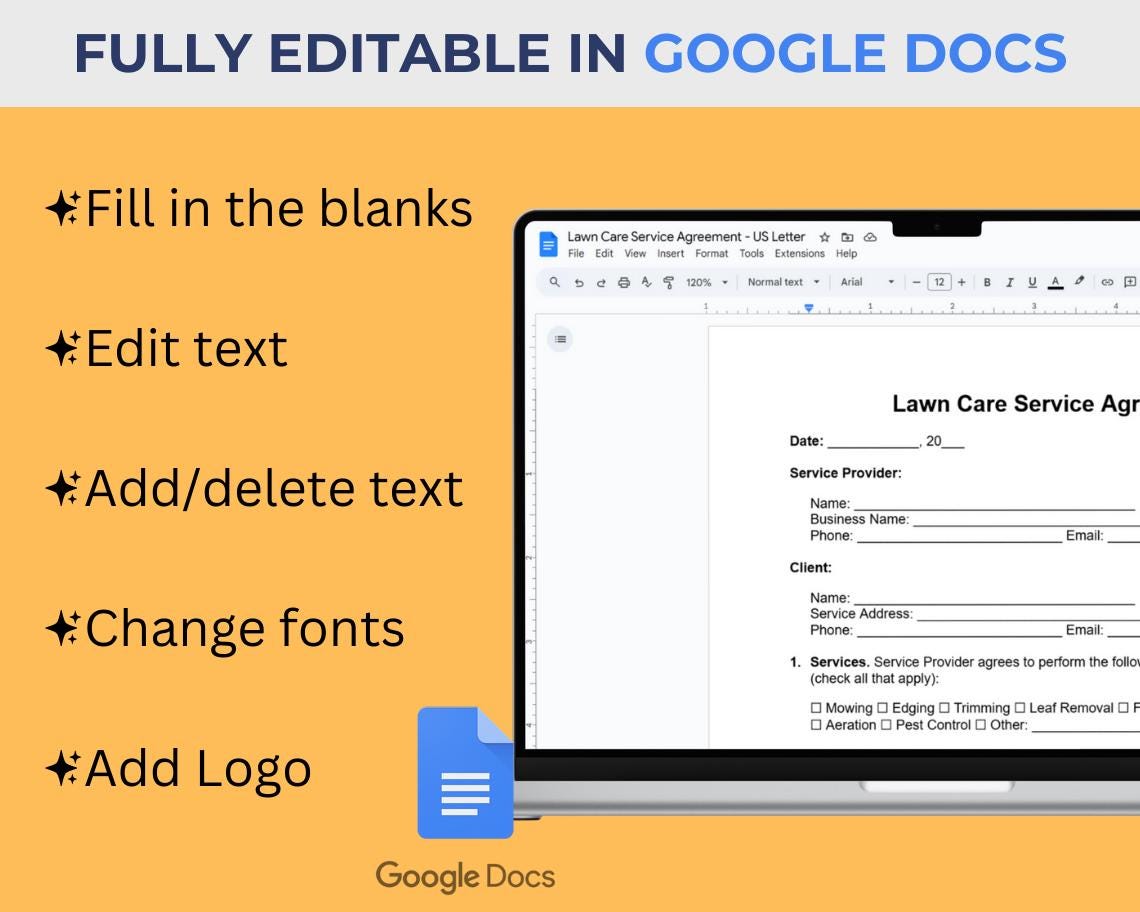Image resolution: width=1140 pixels, height=912 pixels.
Task: Show the document outline panel
Action: [560, 339]
